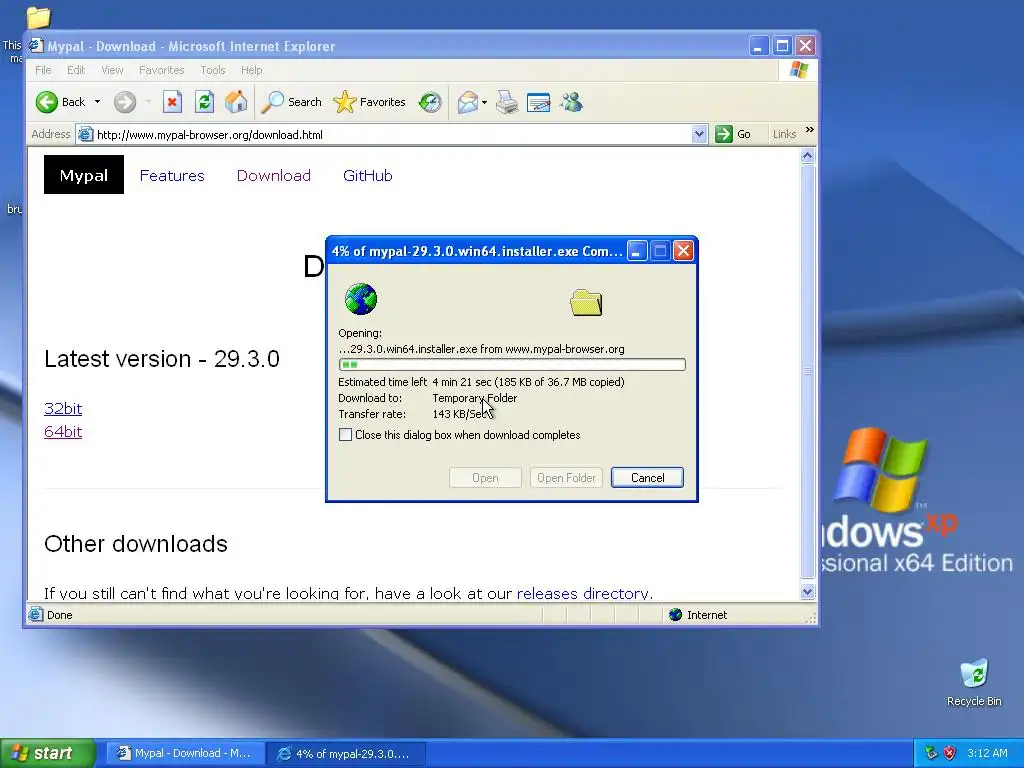This screenshot has height=768, width=1024.
Task: Click the Mypal black logo tab
Action: coord(84,174)
